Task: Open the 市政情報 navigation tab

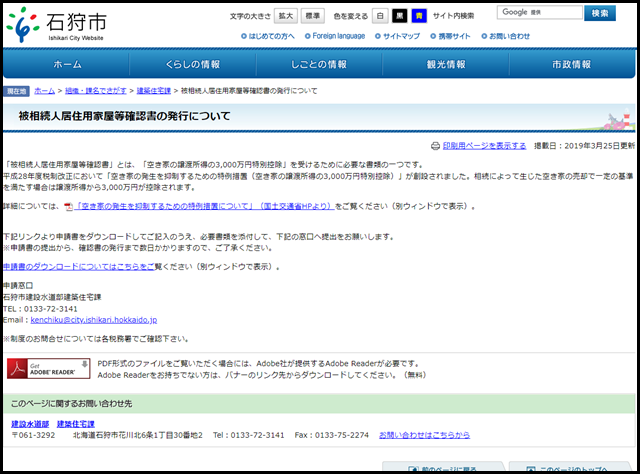Action: 572,64
